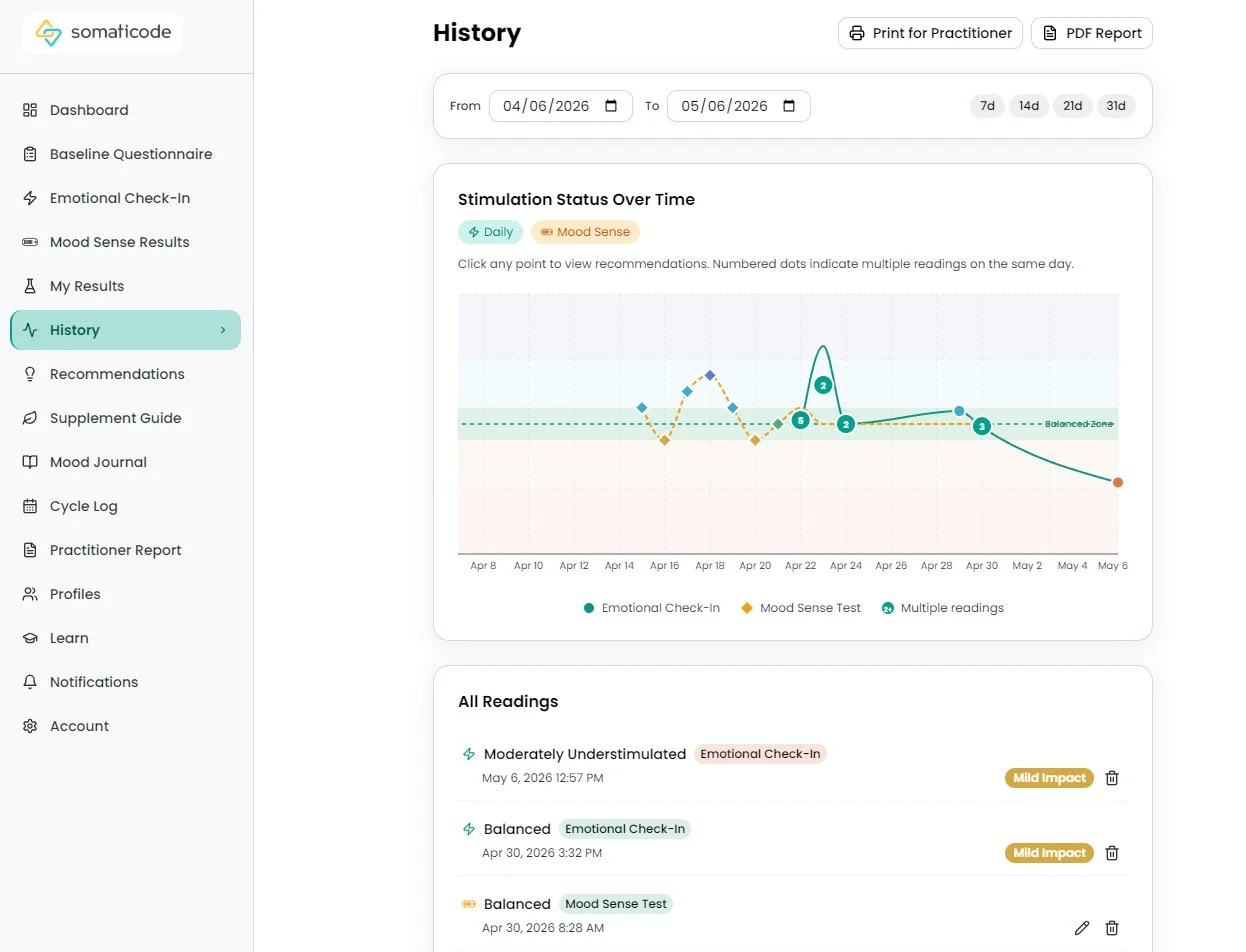Delete the May 6 12:57 PM reading
The image size is (1246, 952).
pos(1112,778)
